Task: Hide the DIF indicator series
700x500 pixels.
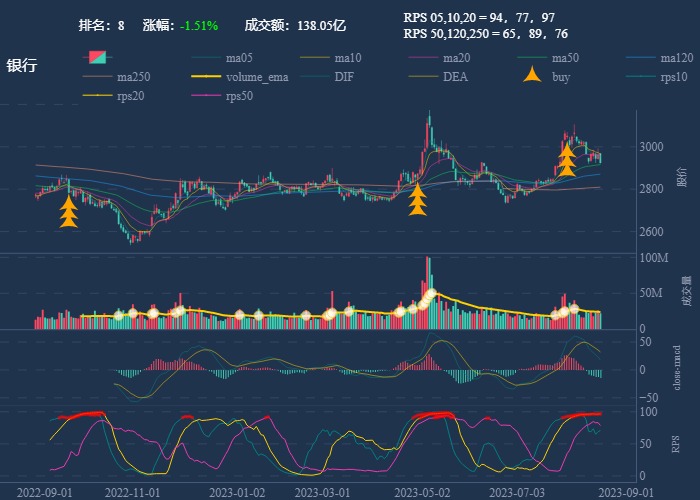Action: (x=336, y=77)
